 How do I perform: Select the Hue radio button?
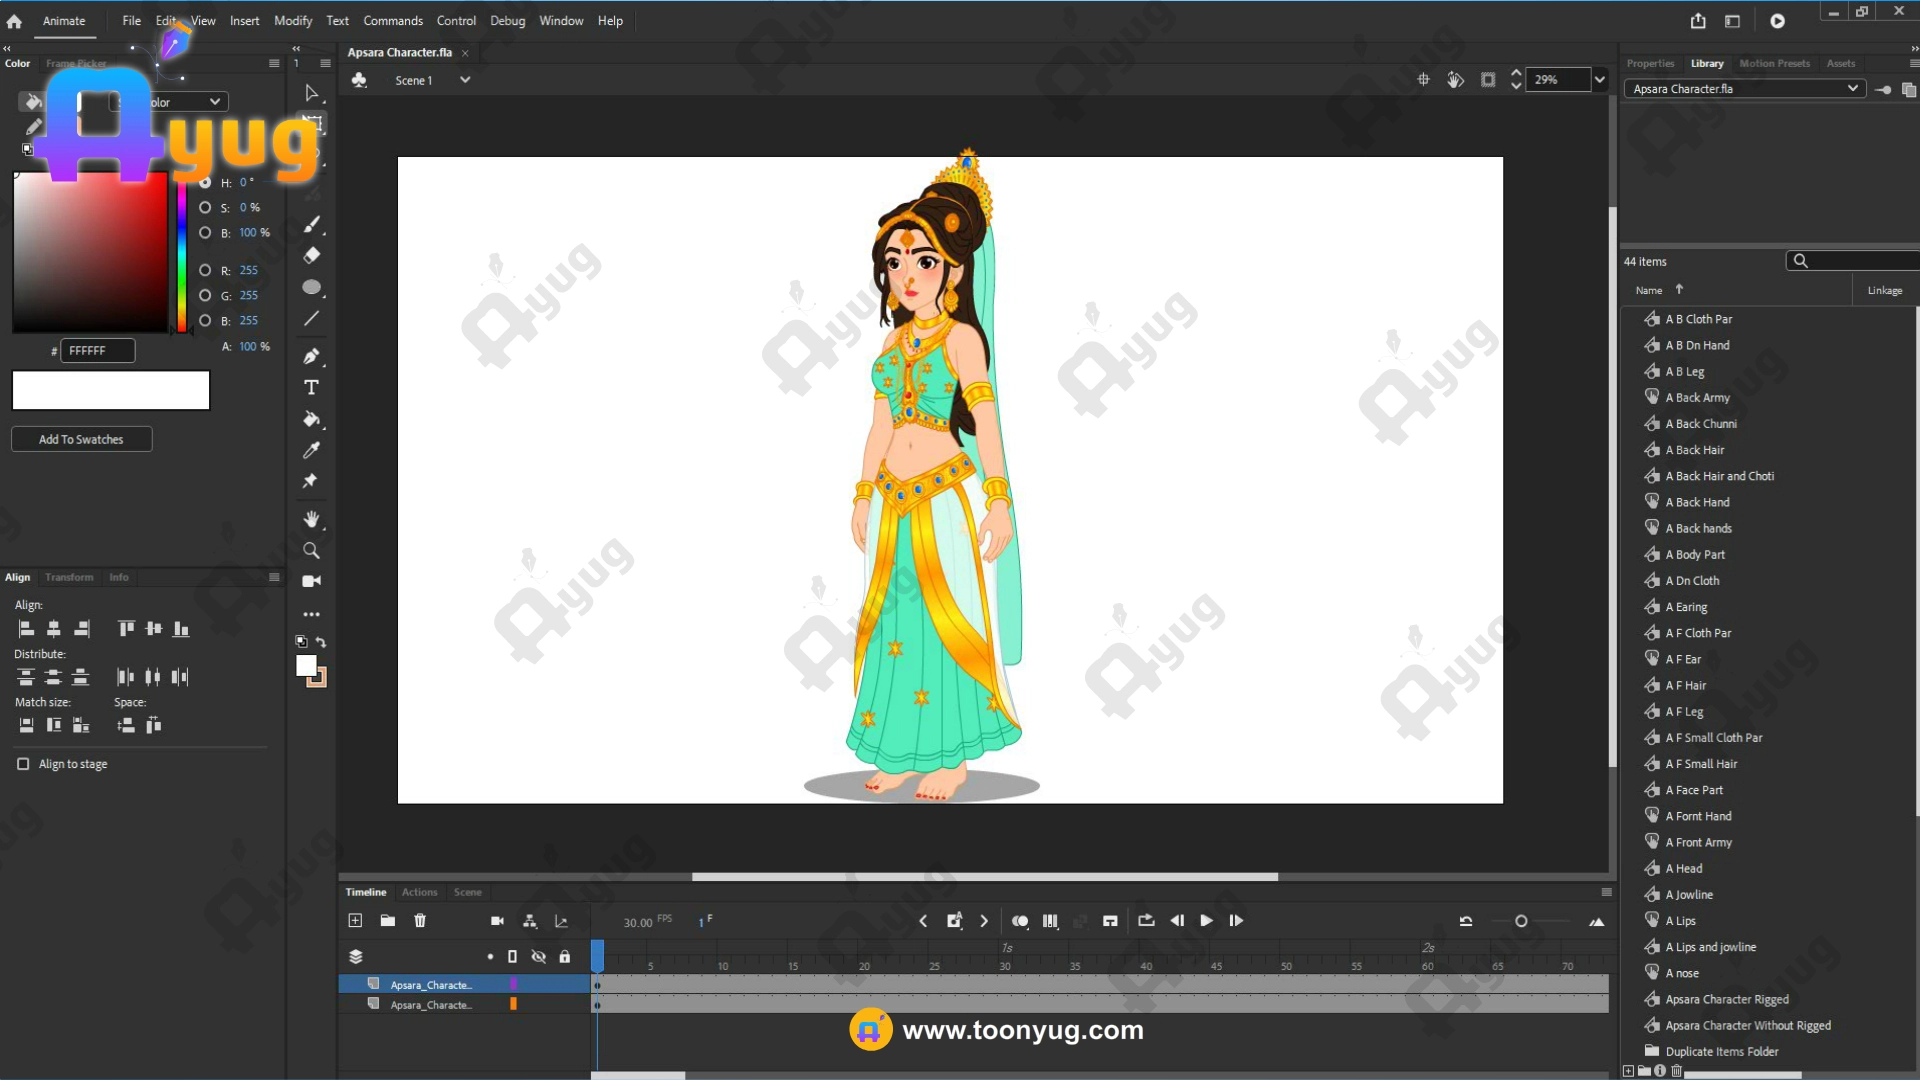(205, 182)
